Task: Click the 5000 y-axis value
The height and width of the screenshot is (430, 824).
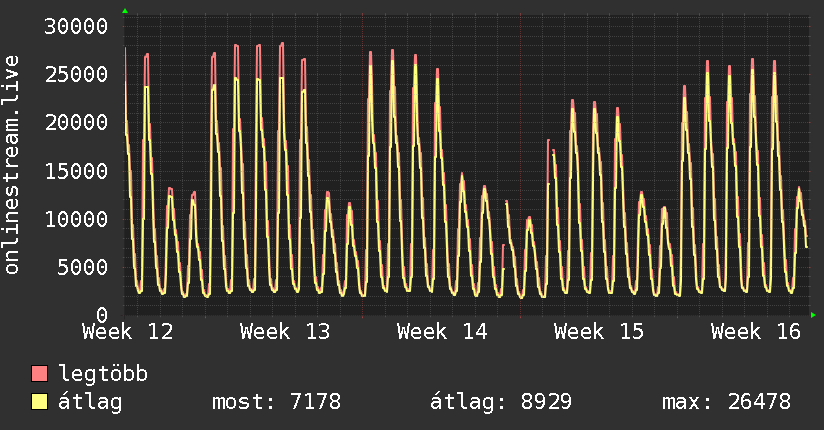Action: click(x=83, y=268)
